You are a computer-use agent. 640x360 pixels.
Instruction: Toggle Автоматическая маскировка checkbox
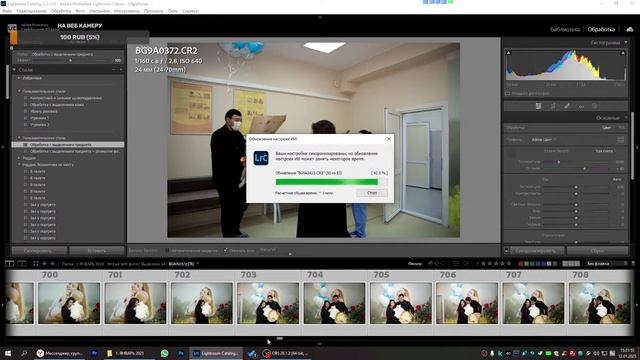[x=167, y=250]
